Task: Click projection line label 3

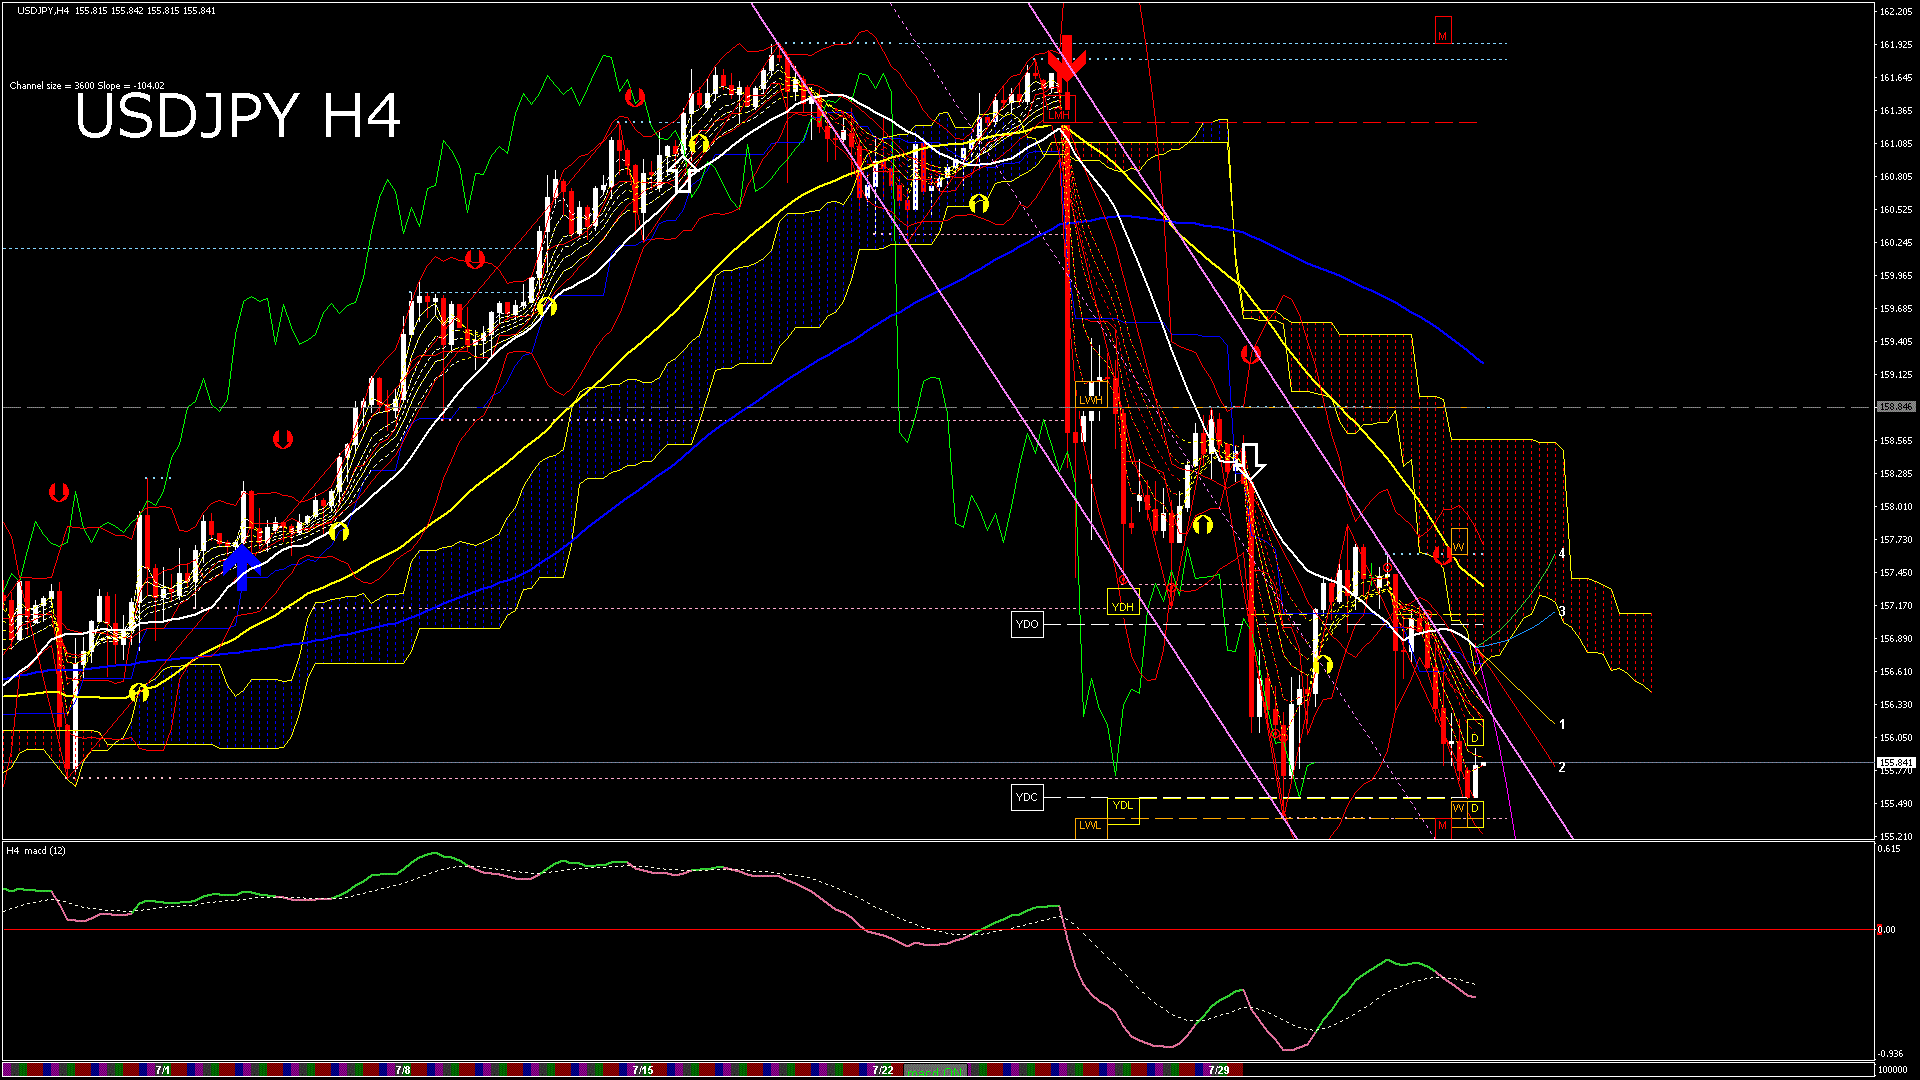Action: pyautogui.click(x=1562, y=611)
